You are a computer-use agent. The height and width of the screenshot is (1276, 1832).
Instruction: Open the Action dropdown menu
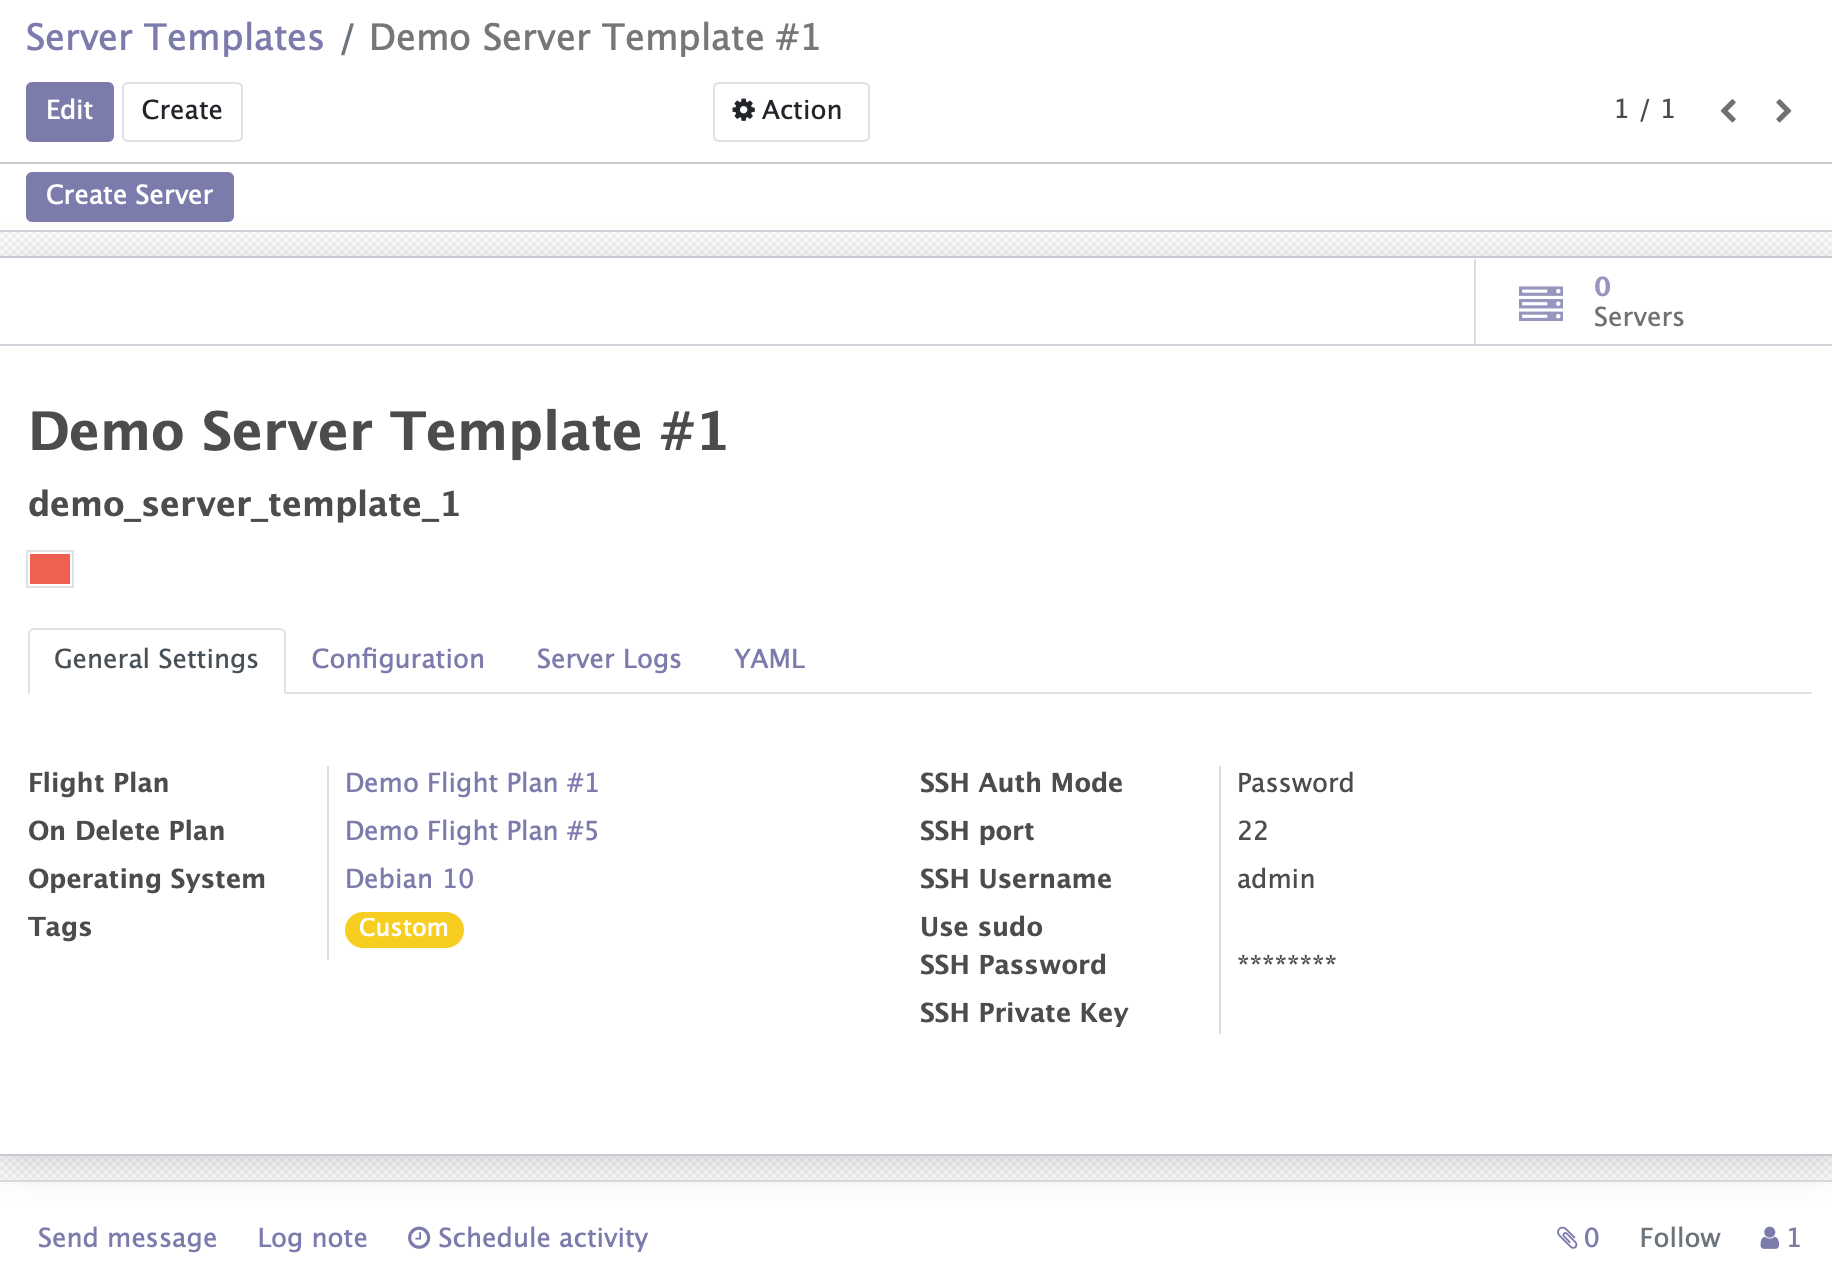[791, 111]
